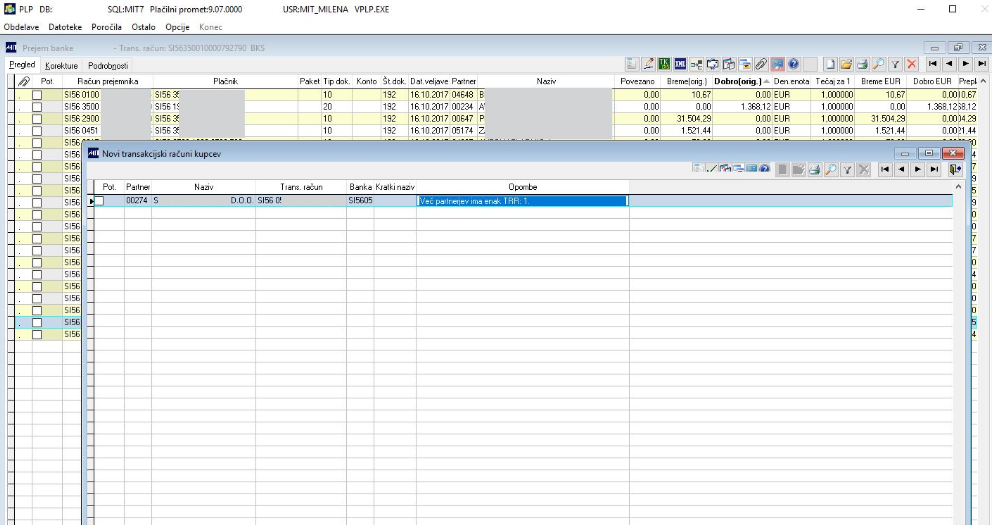Click the green TK icon in Prejem banke toolbar

pos(664,64)
